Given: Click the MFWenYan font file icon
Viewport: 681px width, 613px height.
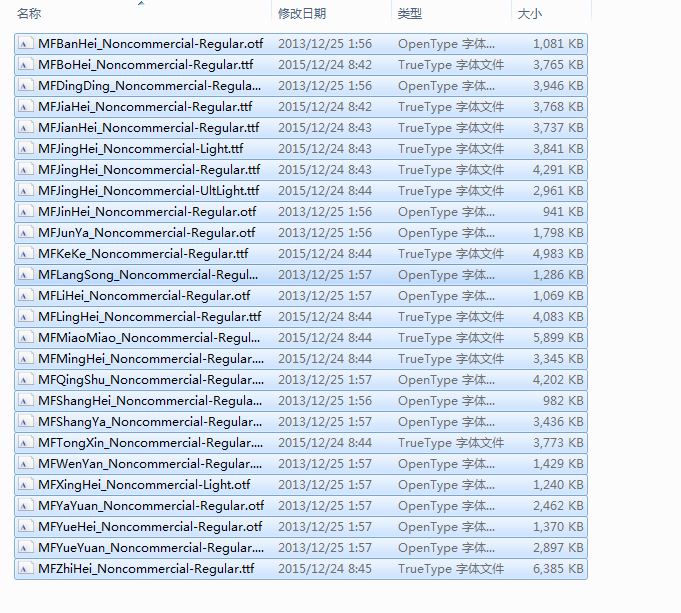Looking at the screenshot, I should point(26,464).
